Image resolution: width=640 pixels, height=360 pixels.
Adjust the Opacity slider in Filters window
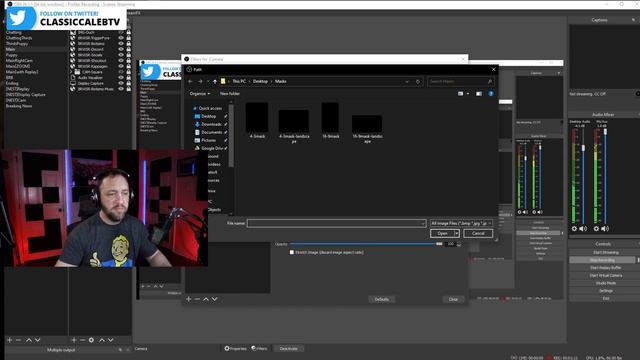[x=366, y=244]
